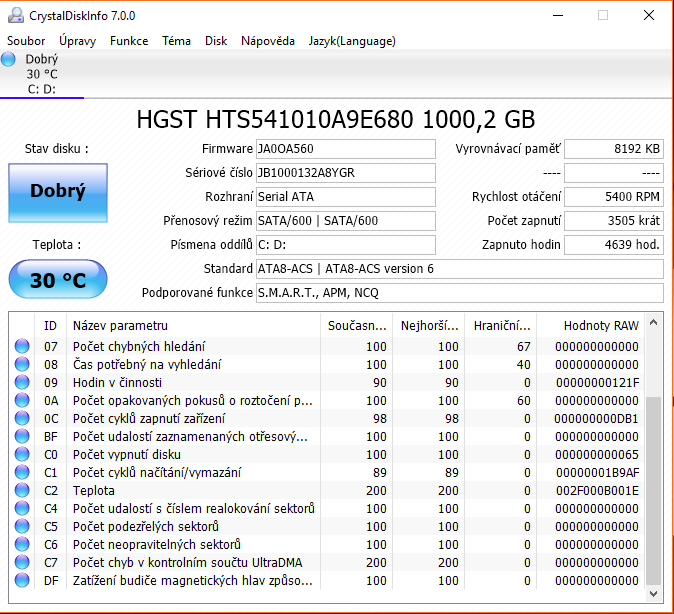Click the transfer mode field SATA/600 | SATA/600

click(x=346, y=221)
